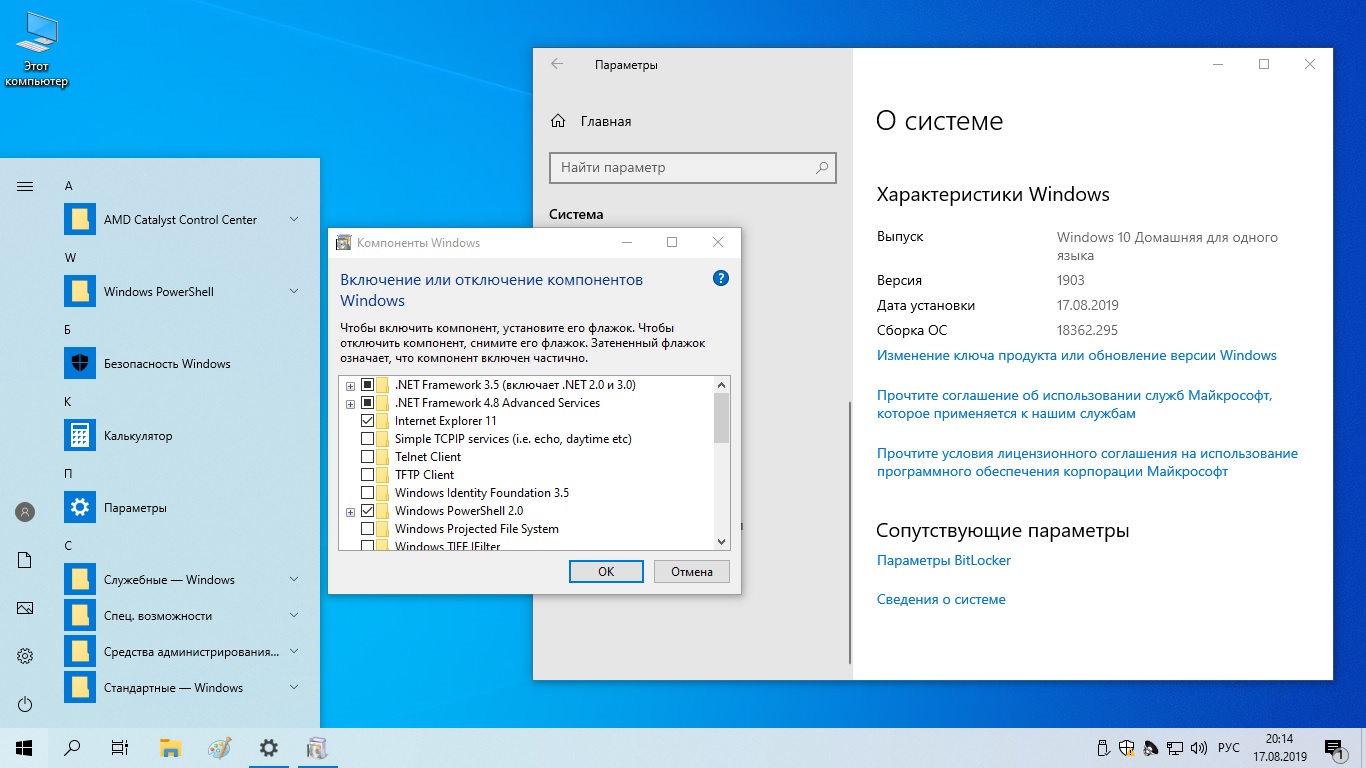Click the safely remove USB tray icon
This screenshot has width=1366, height=768.
coord(1103,748)
